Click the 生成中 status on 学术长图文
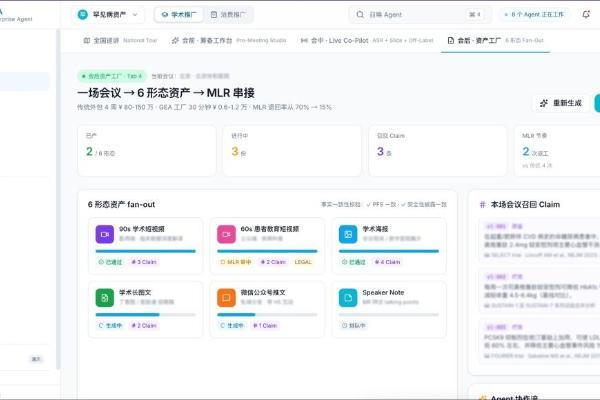The image size is (600, 400). pyautogui.click(x=110, y=326)
